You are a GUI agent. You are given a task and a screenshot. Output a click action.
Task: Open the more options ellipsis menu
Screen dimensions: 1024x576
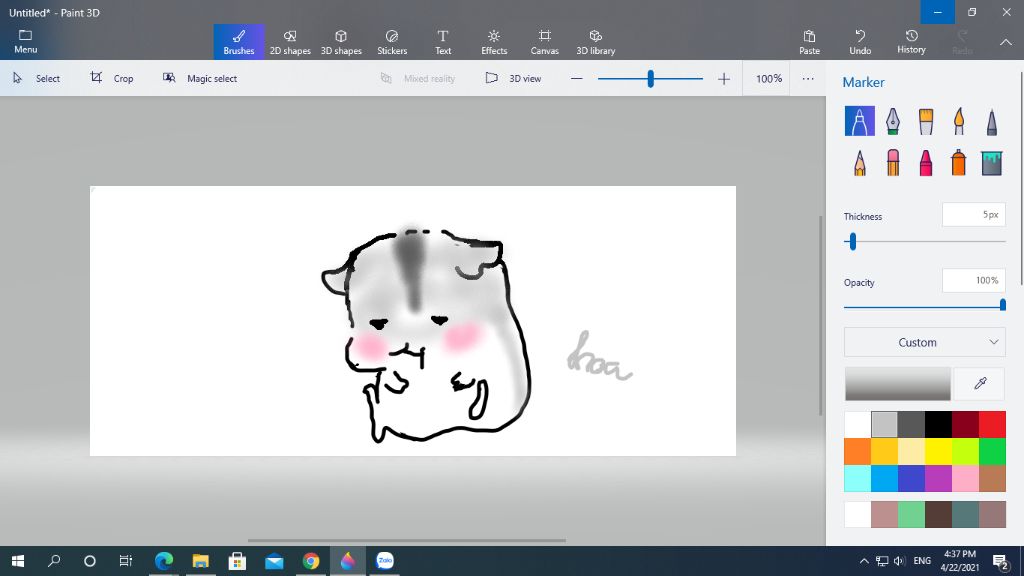pos(808,78)
